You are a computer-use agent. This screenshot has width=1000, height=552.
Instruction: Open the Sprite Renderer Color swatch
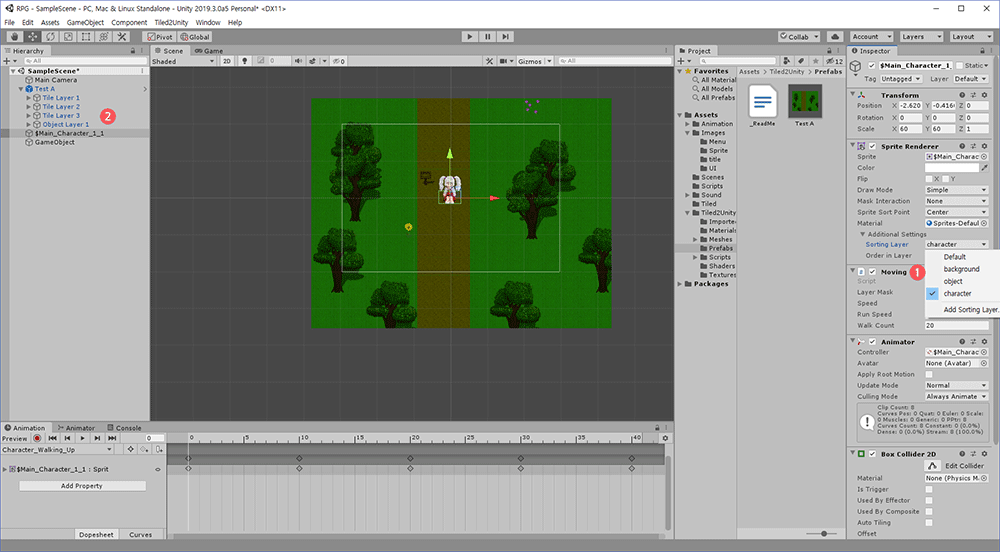pos(952,168)
